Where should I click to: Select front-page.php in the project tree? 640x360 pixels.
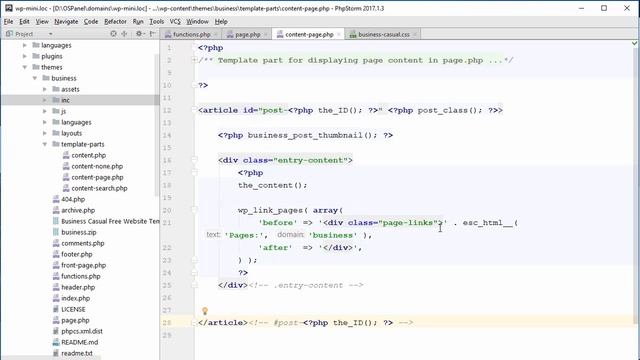click(x=83, y=266)
